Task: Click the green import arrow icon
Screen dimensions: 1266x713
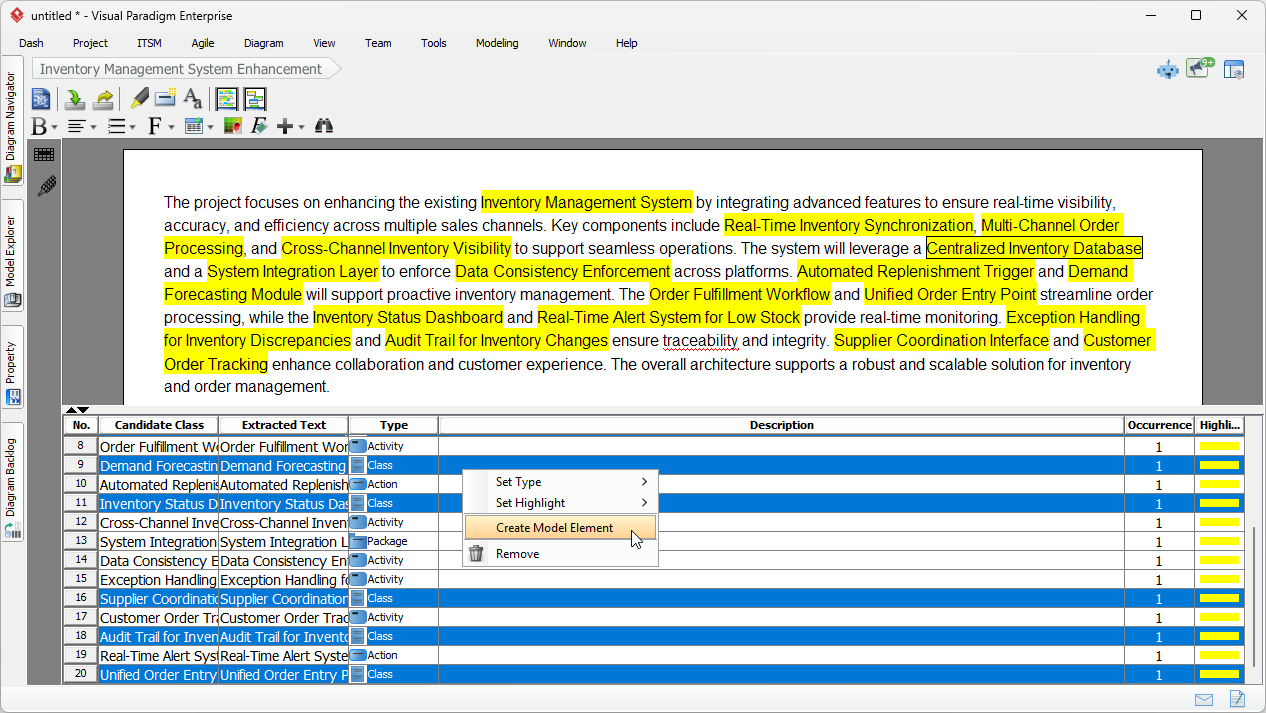Action: [73, 99]
